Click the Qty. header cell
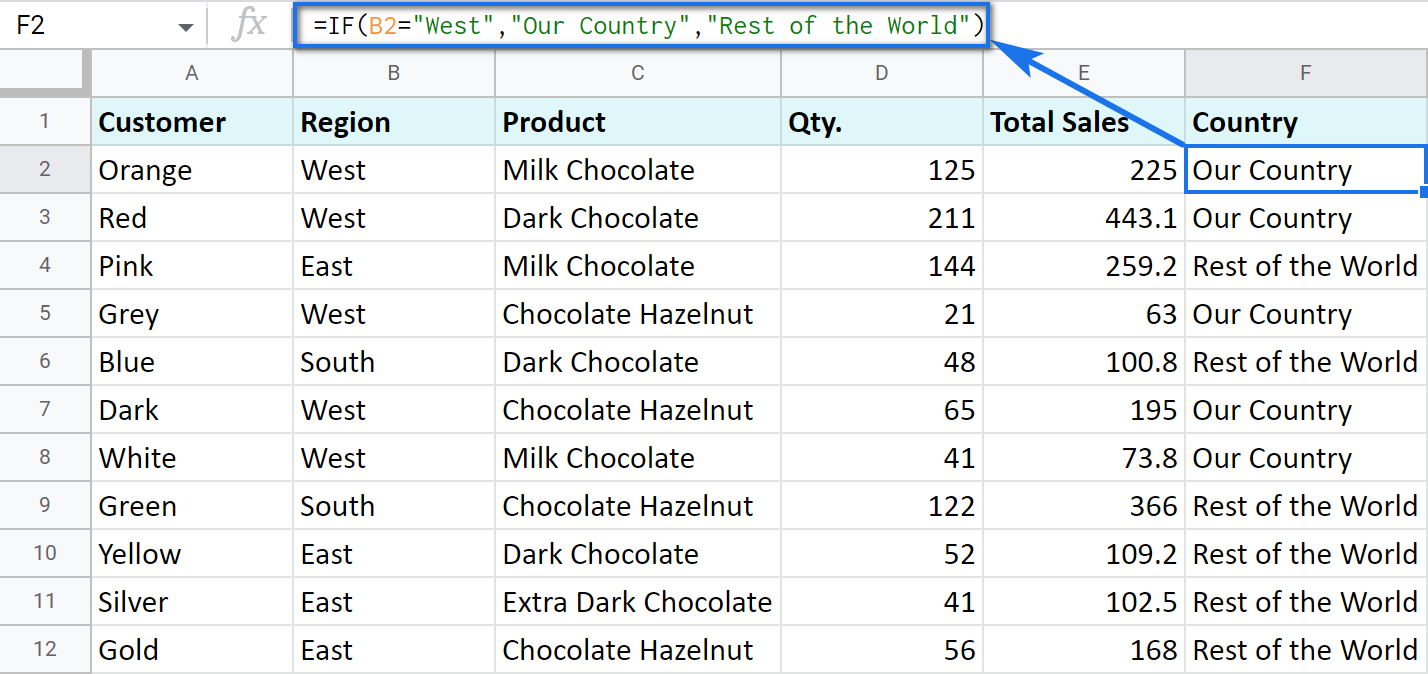 [x=882, y=122]
